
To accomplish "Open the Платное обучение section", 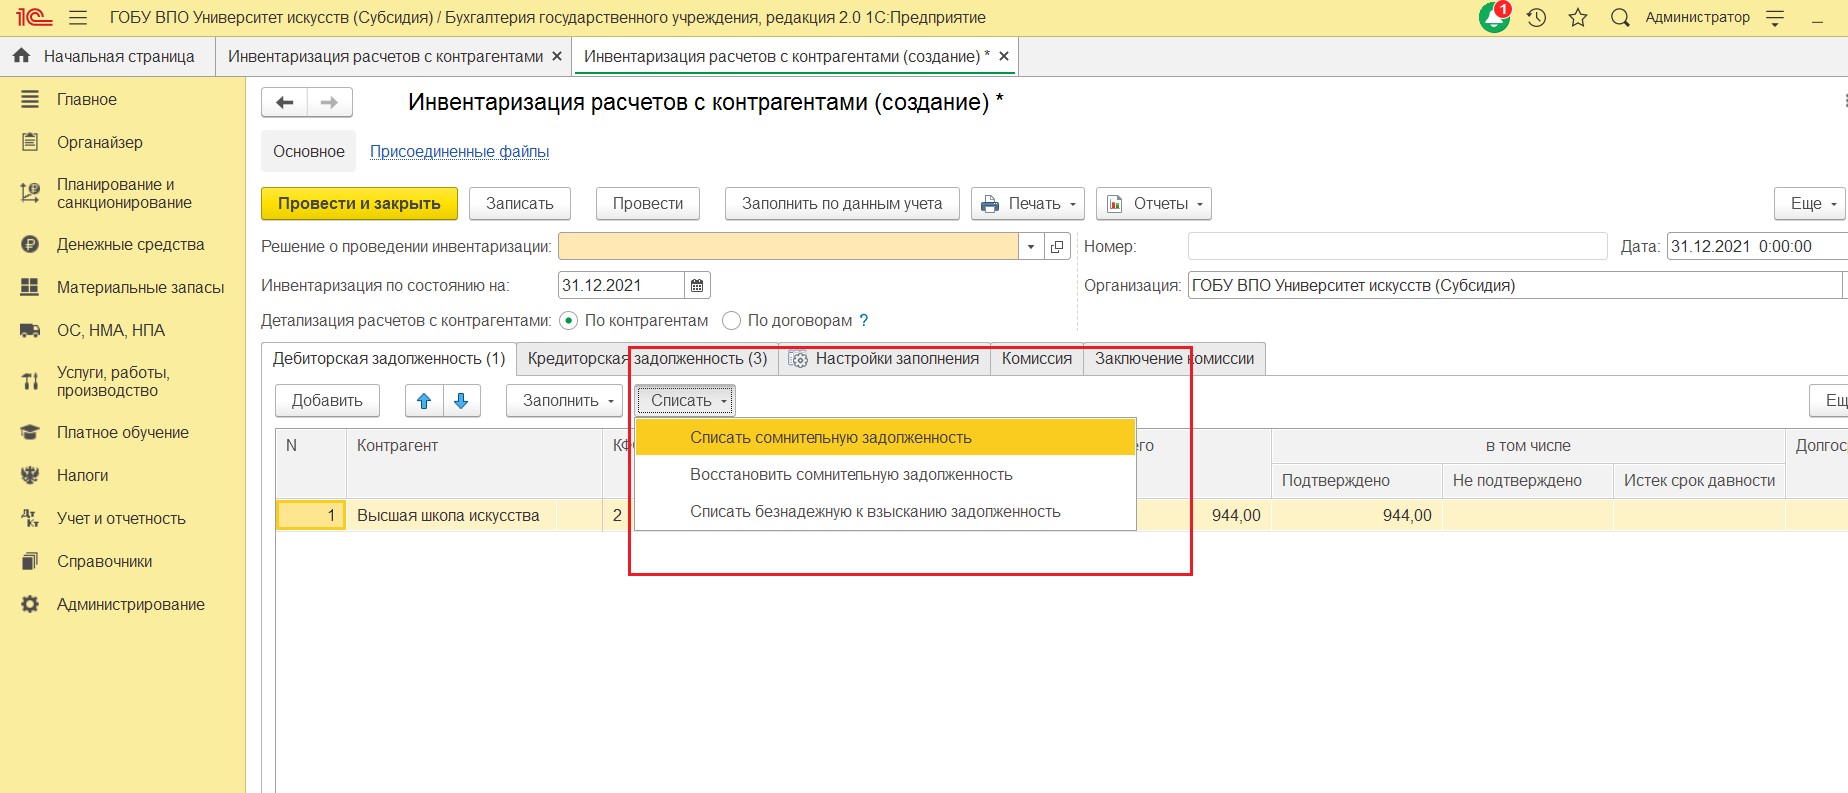I will point(123,433).
